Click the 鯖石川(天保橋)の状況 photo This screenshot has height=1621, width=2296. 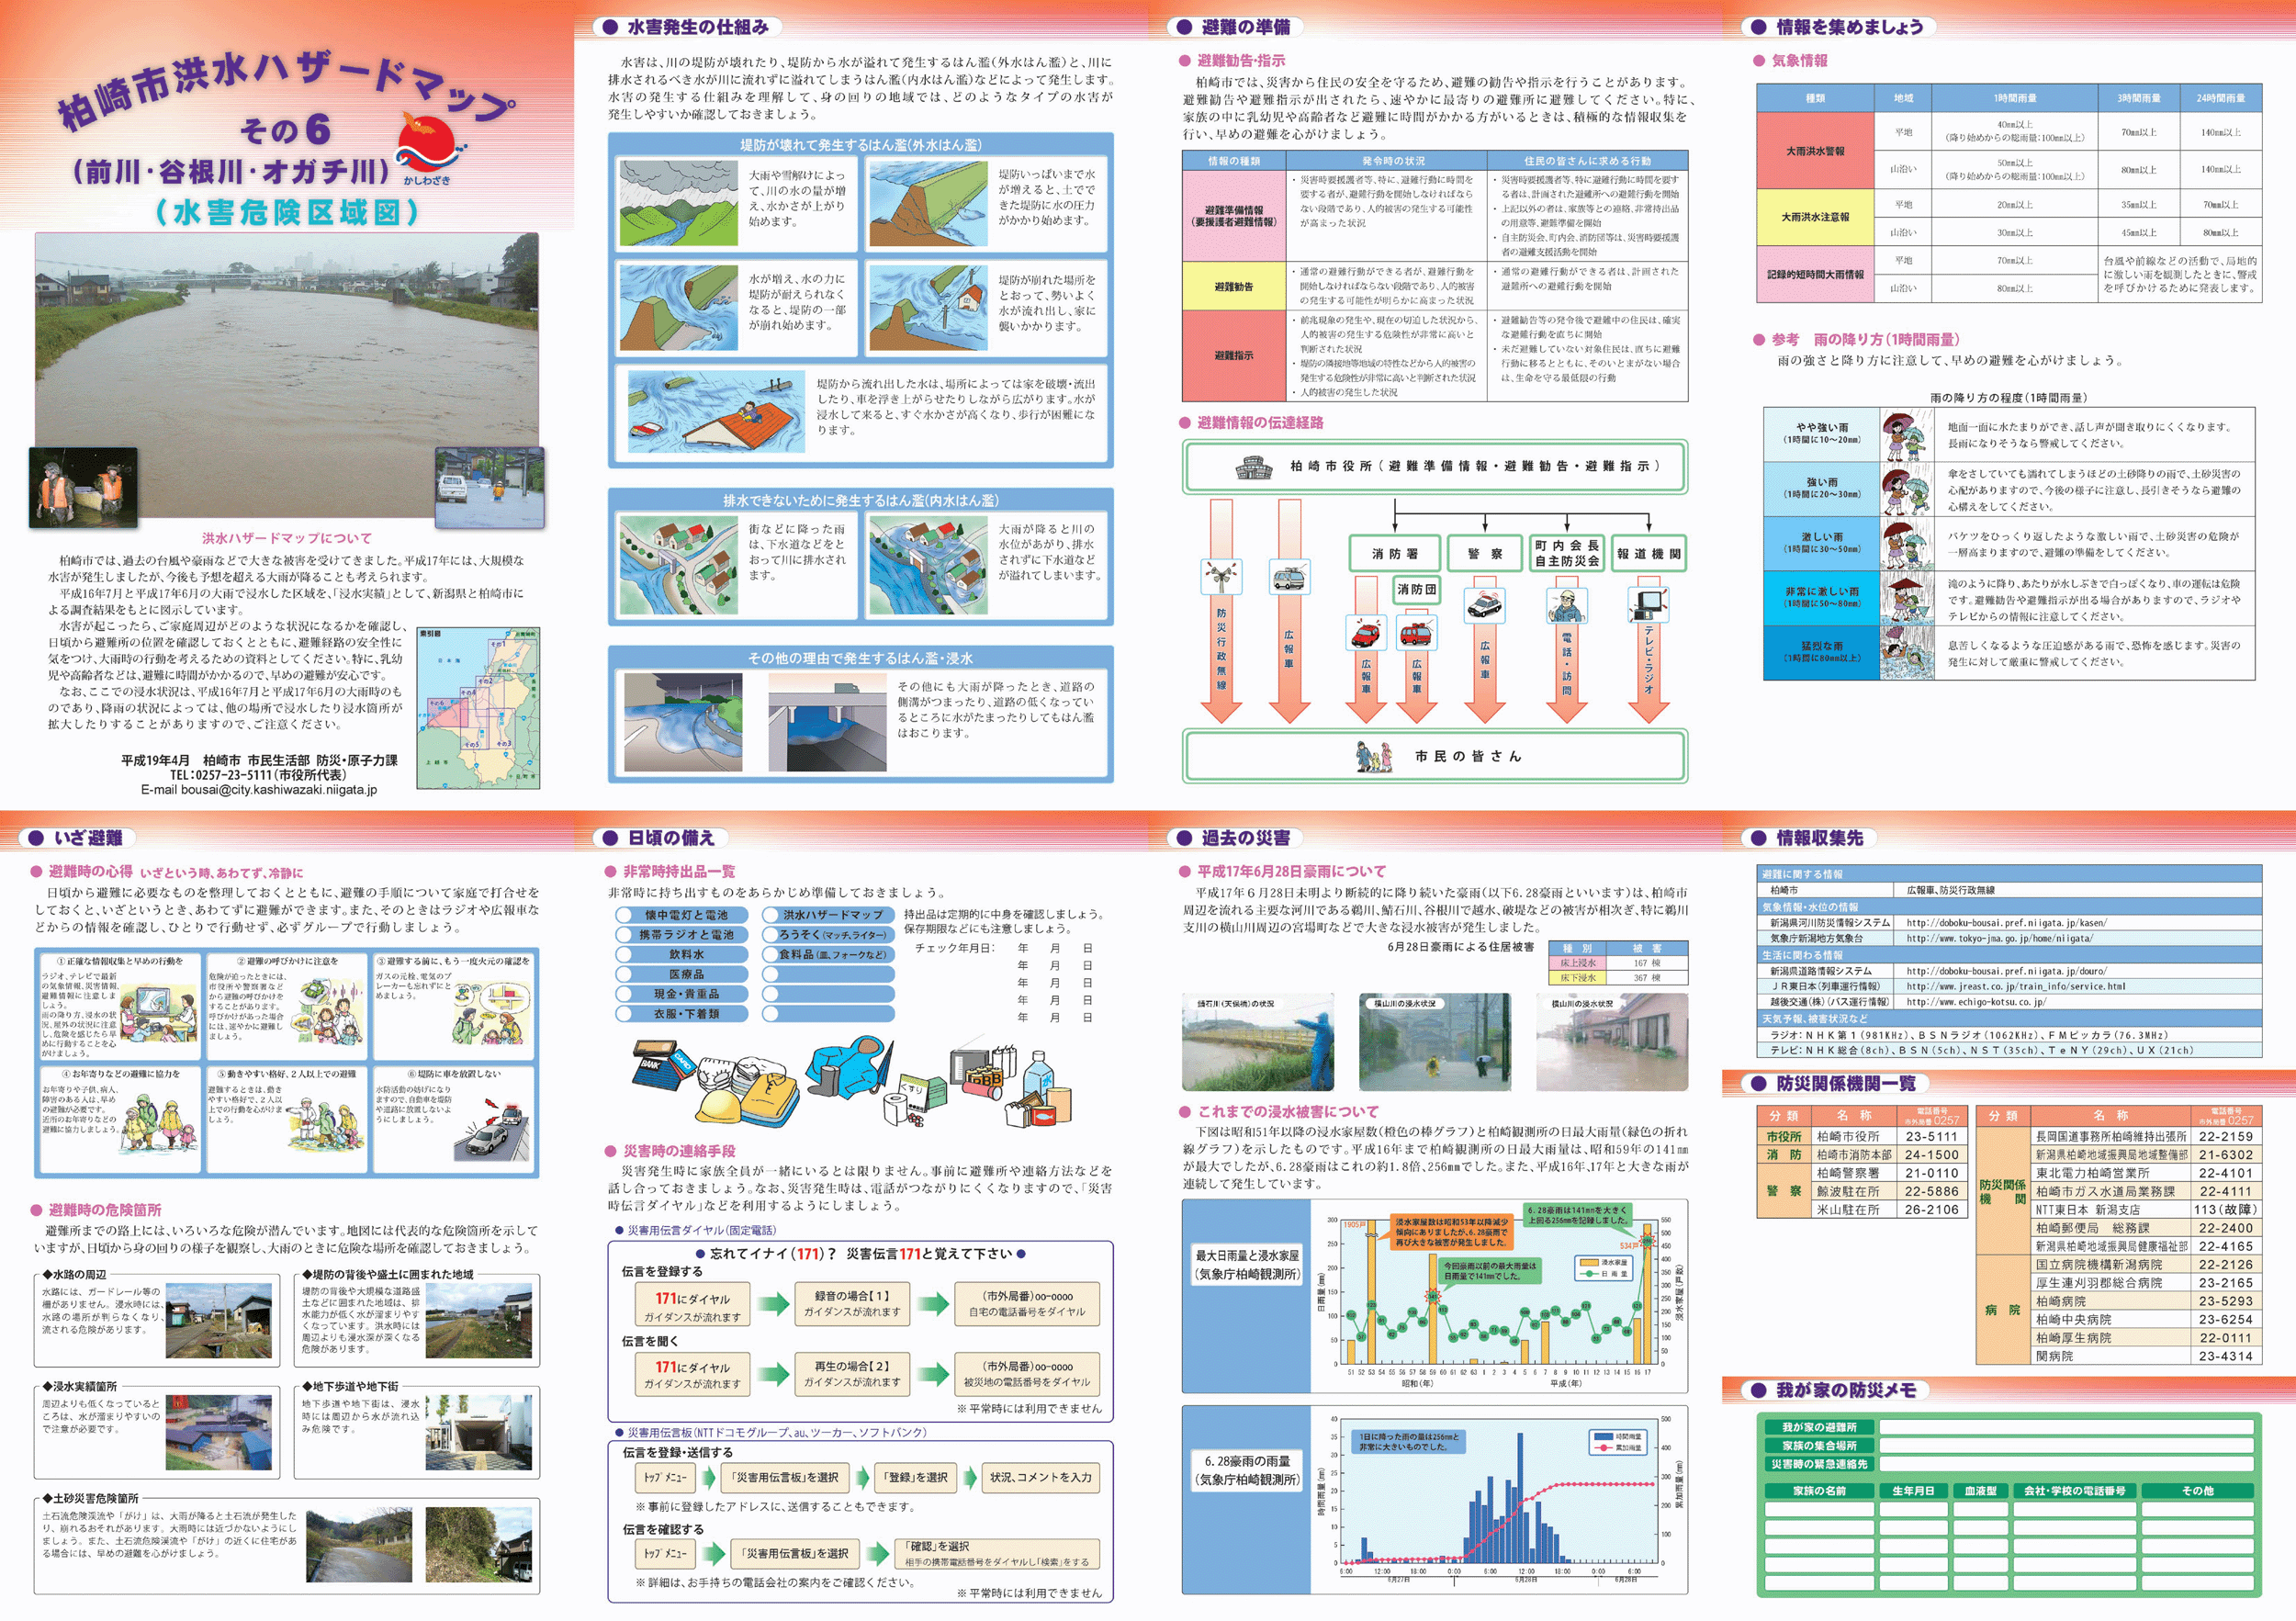pyautogui.click(x=1258, y=1042)
